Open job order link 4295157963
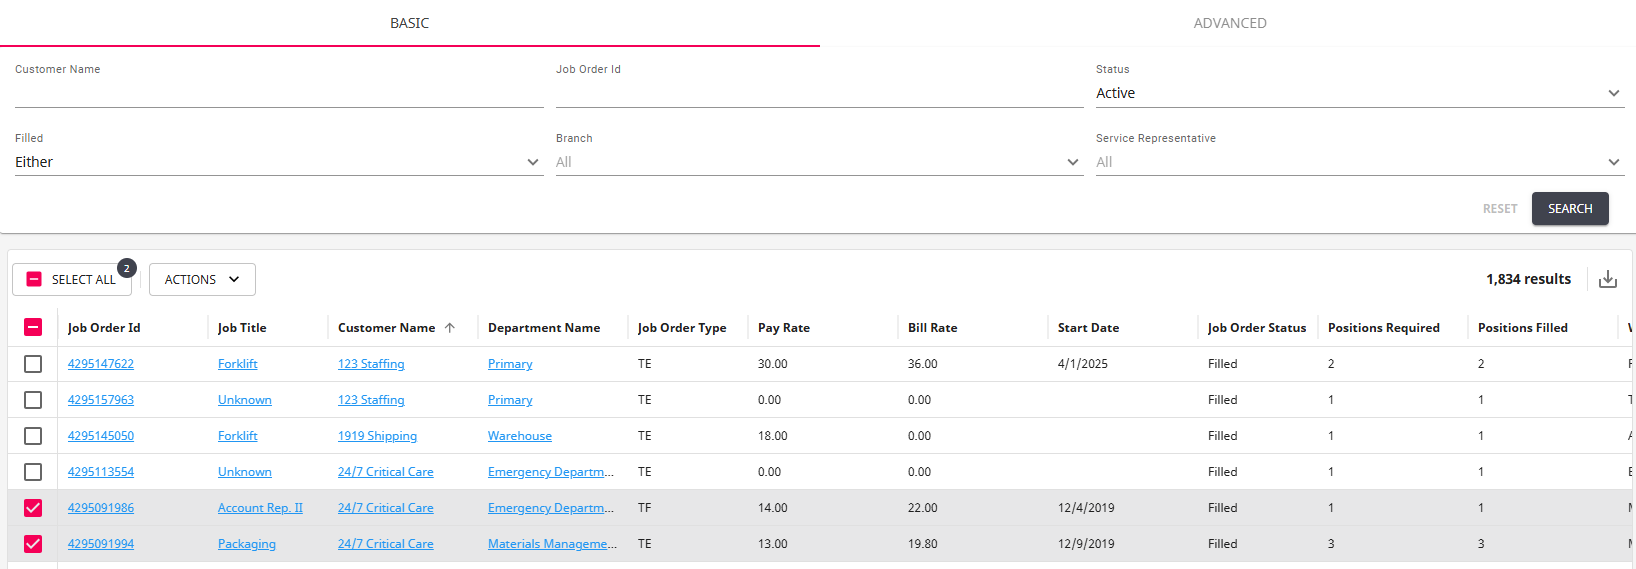 point(101,400)
